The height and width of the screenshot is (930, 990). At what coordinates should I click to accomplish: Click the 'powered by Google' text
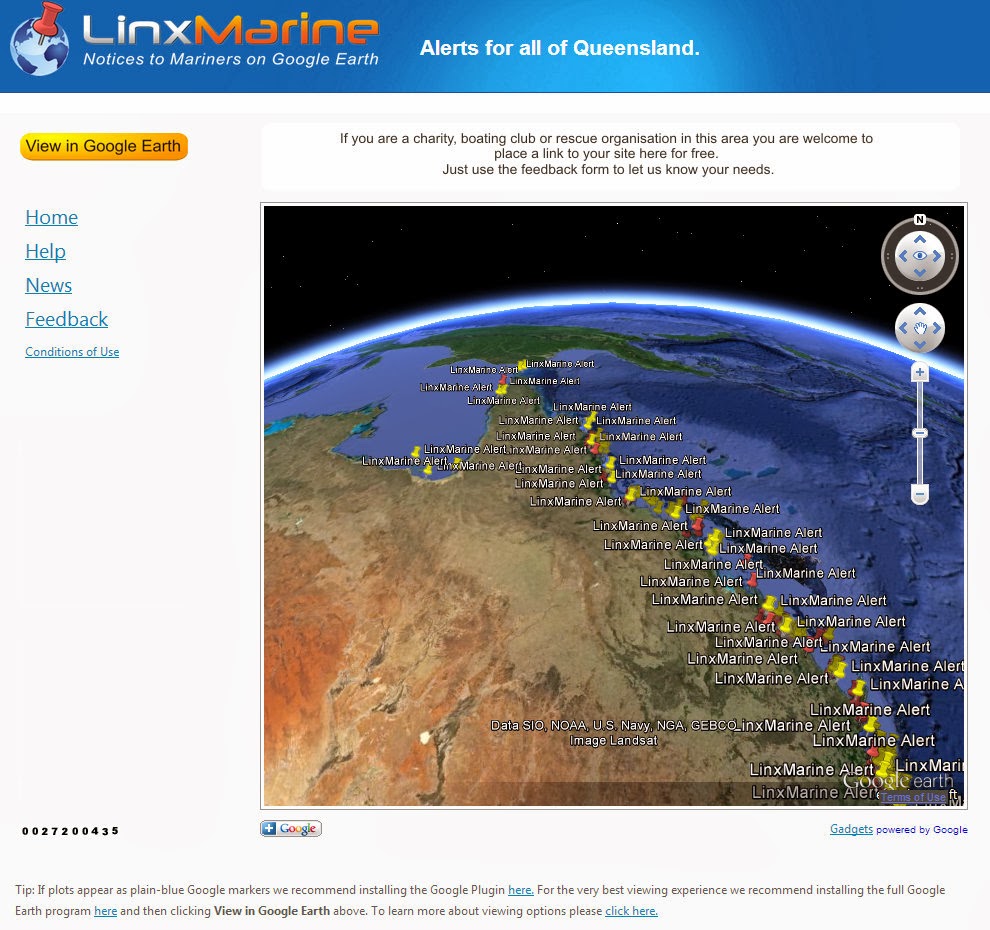click(x=922, y=830)
